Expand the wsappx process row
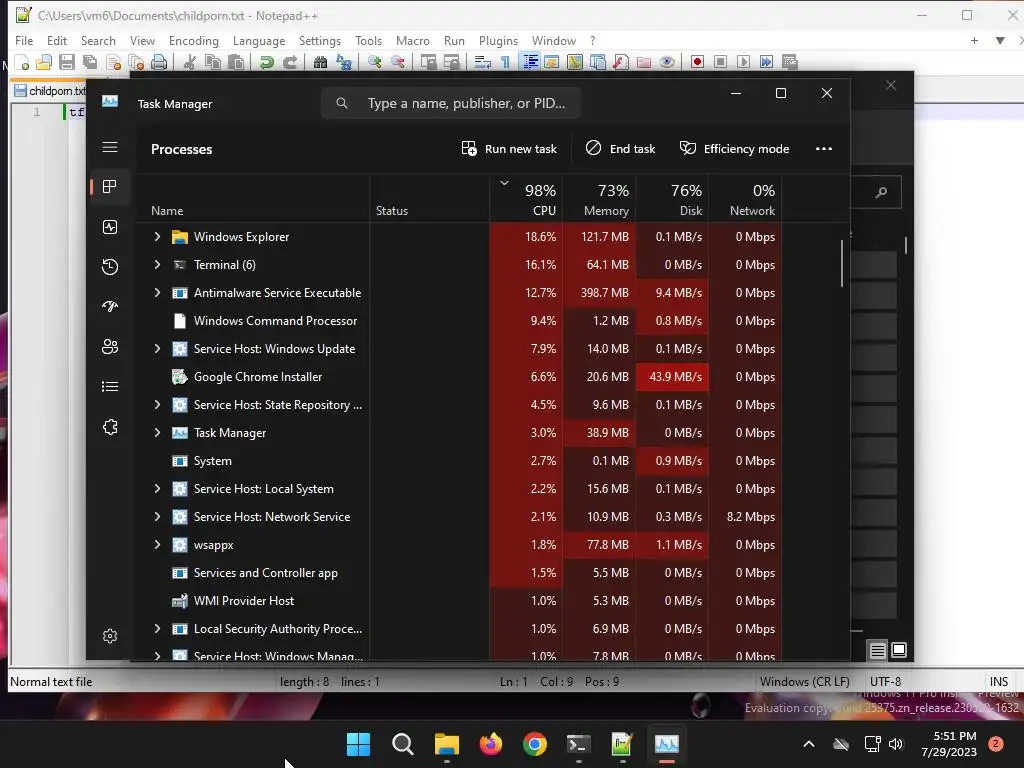The height and width of the screenshot is (768, 1024). (157, 545)
